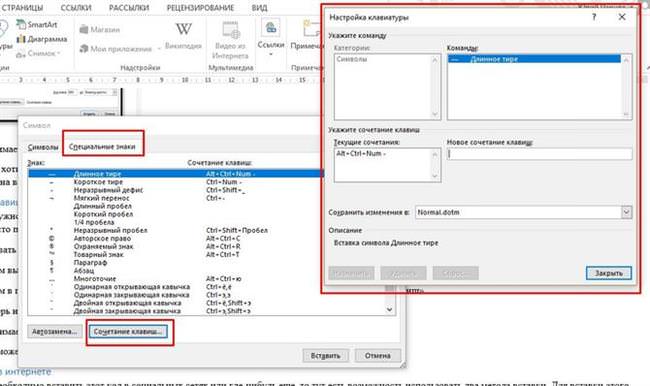Switch to the Символы tab in the Символ dialog
Viewport: 650px width, 386px height.
pos(43,147)
